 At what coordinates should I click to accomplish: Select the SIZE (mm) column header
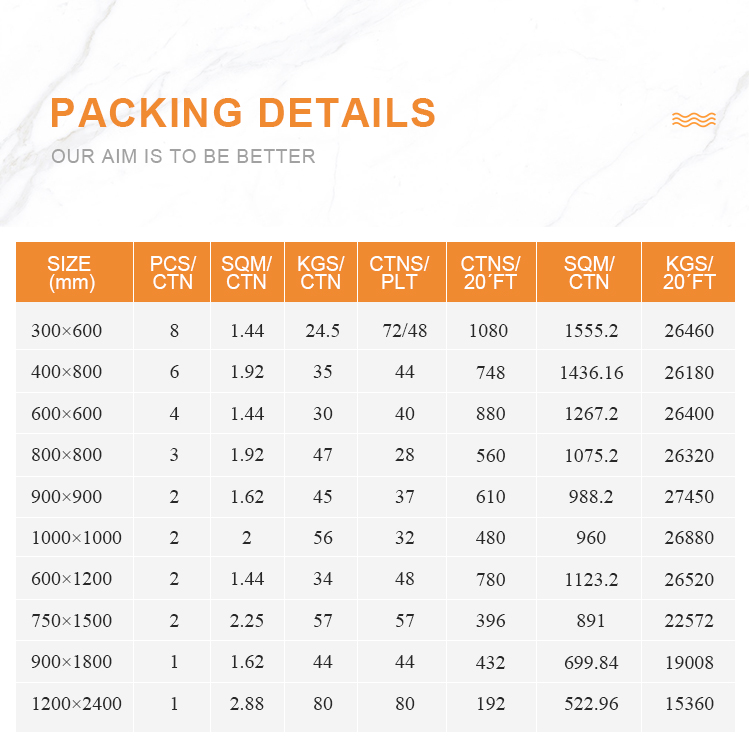tap(69, 273)
